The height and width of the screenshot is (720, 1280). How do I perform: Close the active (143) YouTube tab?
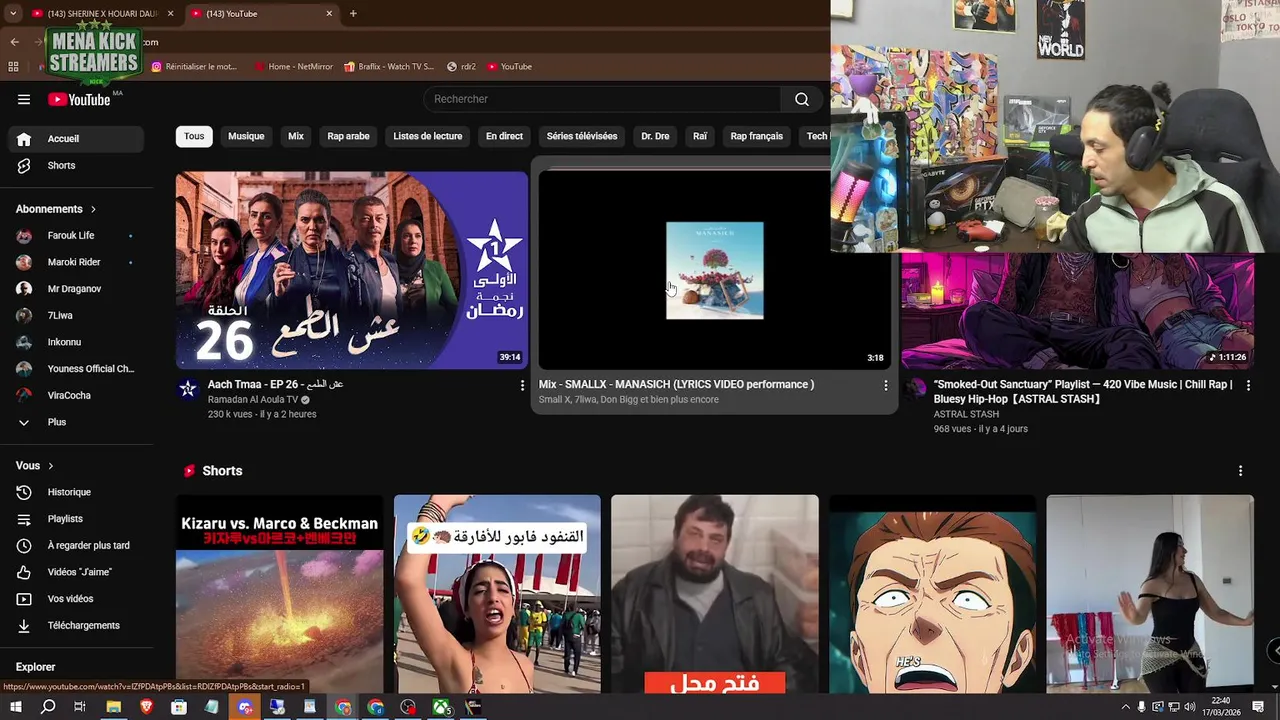tap(329, 14)
